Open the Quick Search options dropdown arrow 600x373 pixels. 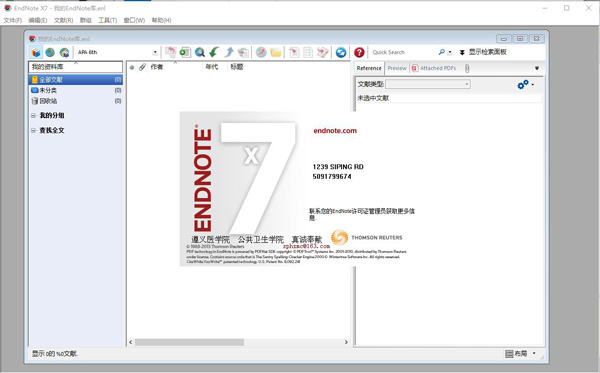coord(450,52)
